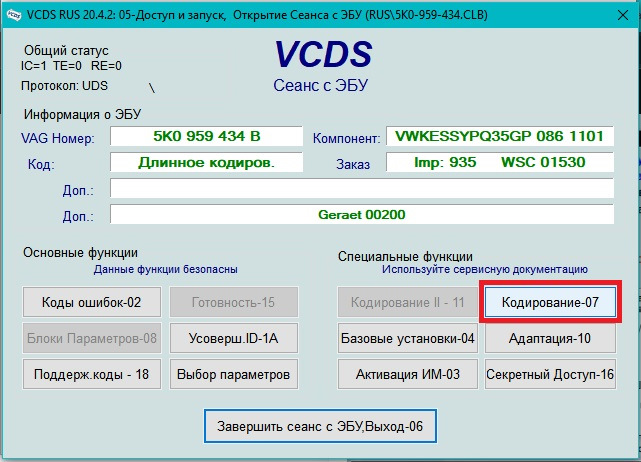641x462 pixels.
Task: Click the VAG Номер: label
Action: point(58,139)
